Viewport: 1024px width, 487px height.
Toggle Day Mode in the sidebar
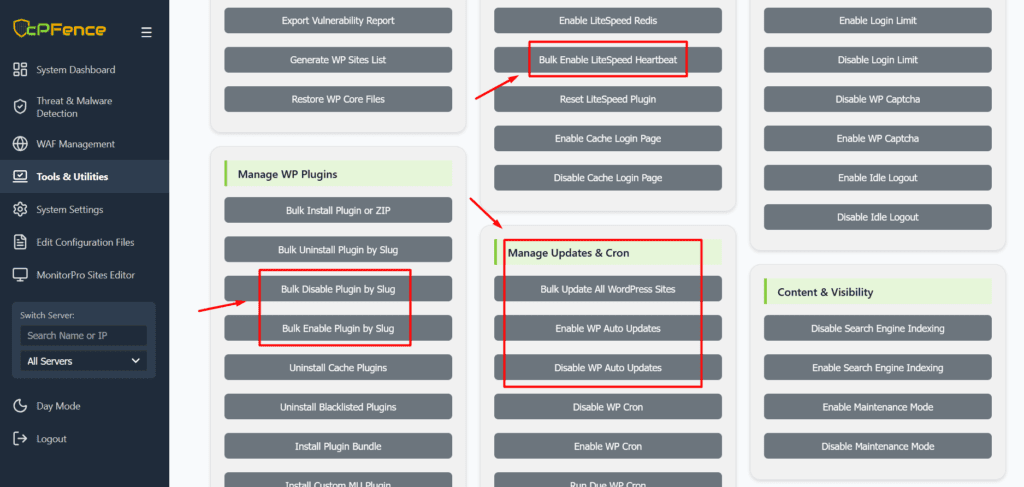[x=58, y=406]
